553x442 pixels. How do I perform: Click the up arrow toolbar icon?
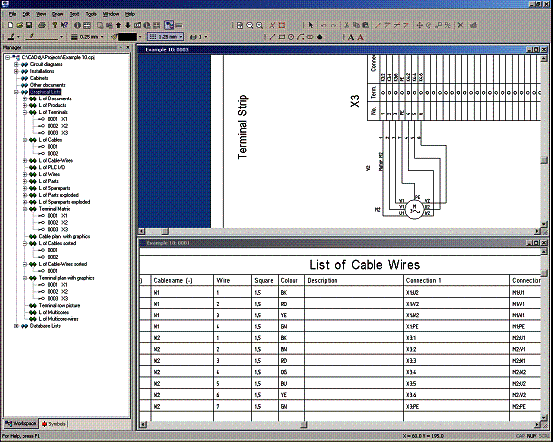pos(118,25)
